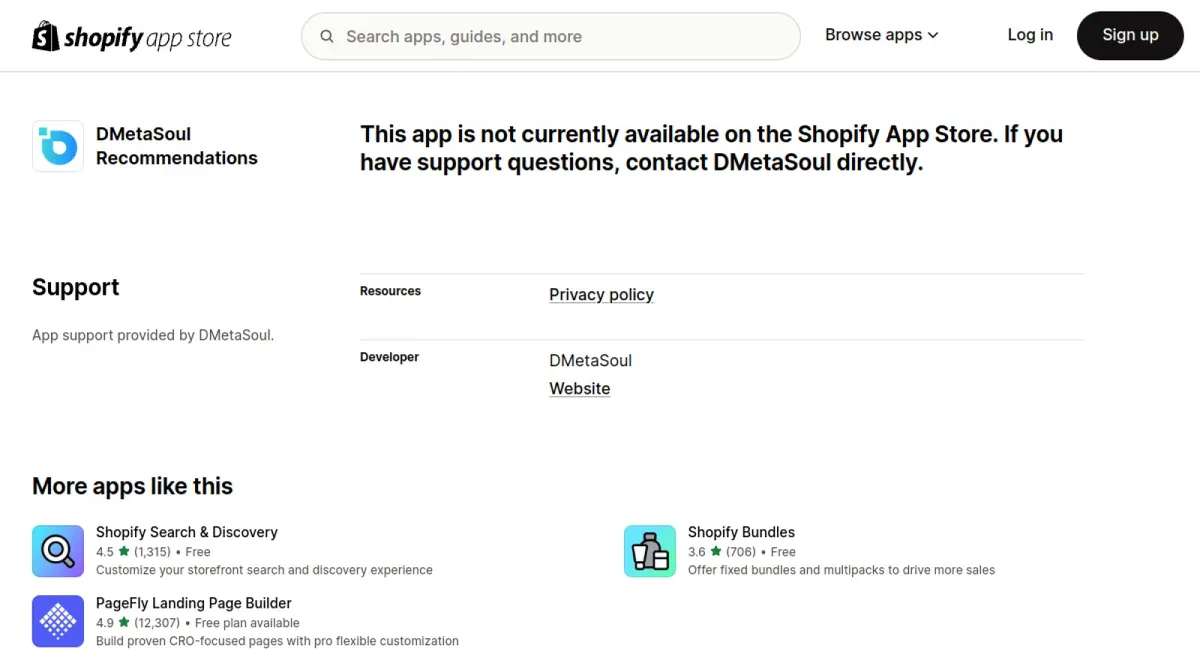Open the Privacy policy link
The height and width of the screenshot is (650, 1200).
coord(601,295)
